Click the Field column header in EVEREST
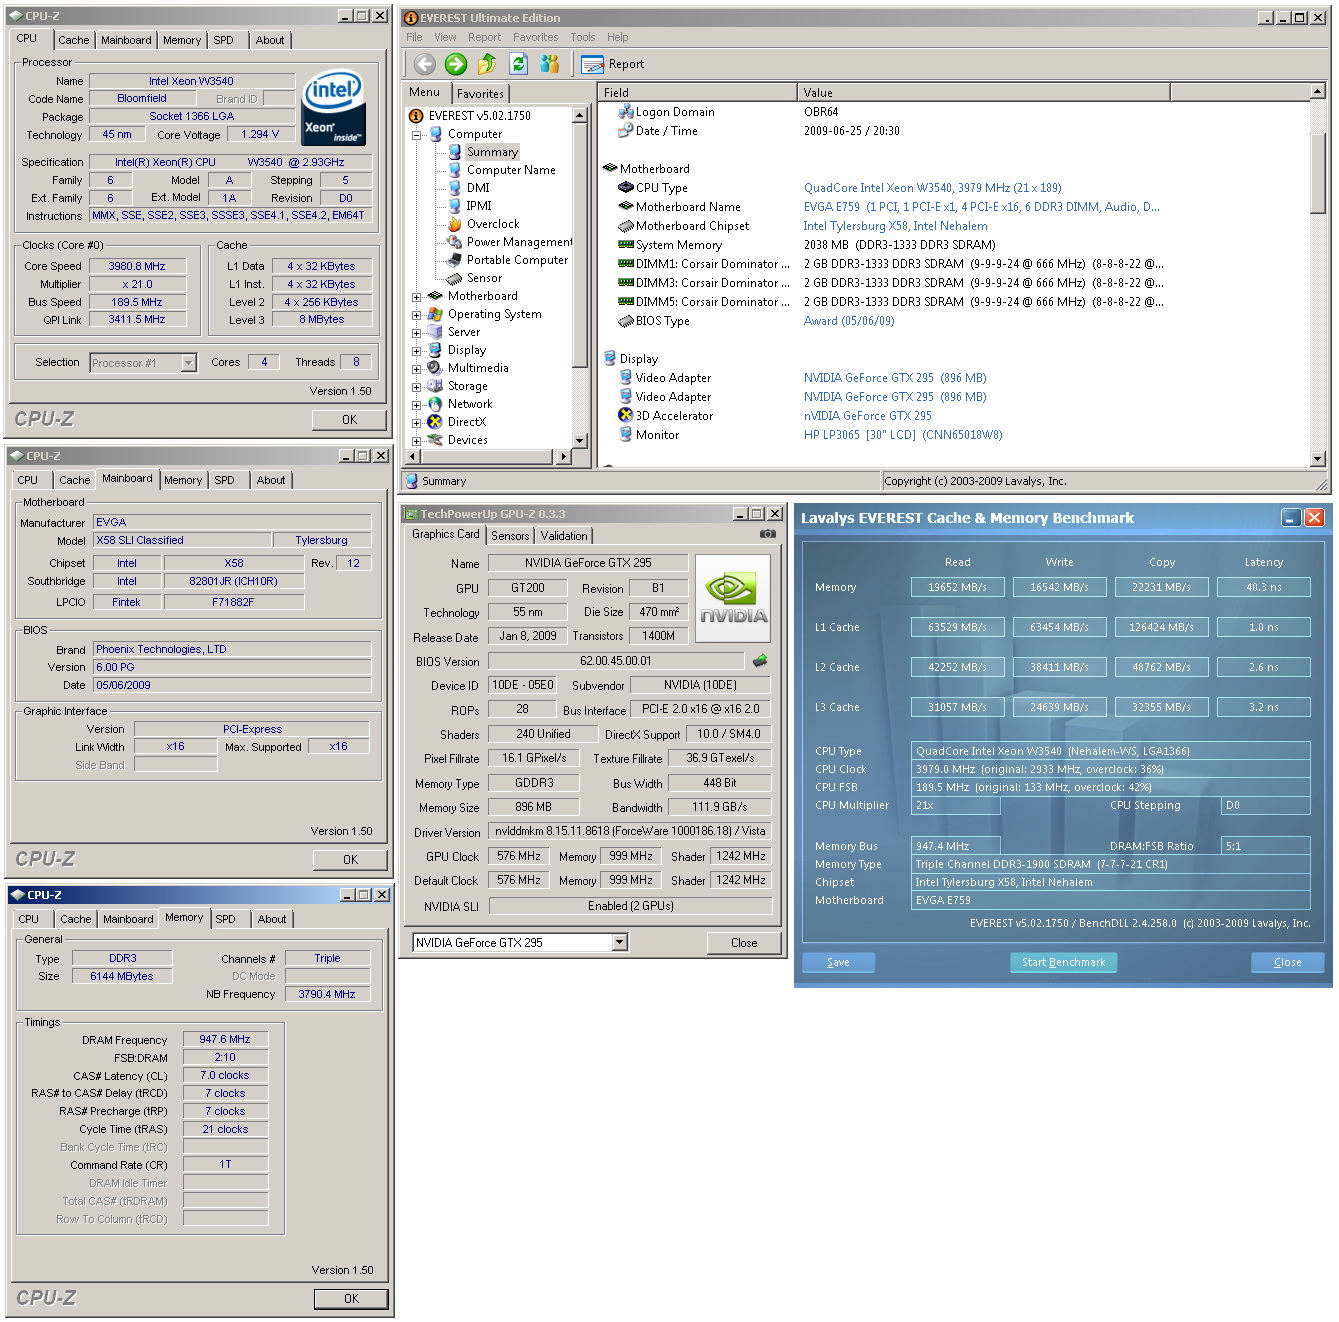The width and height of the screenshot is (1339, 1322). pyautogui.click(x=697, y=92)
